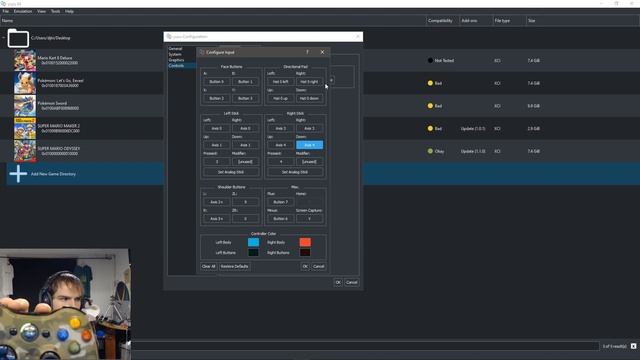
Task: Rebind Right Stick Up axis
Action: [280, 145]
